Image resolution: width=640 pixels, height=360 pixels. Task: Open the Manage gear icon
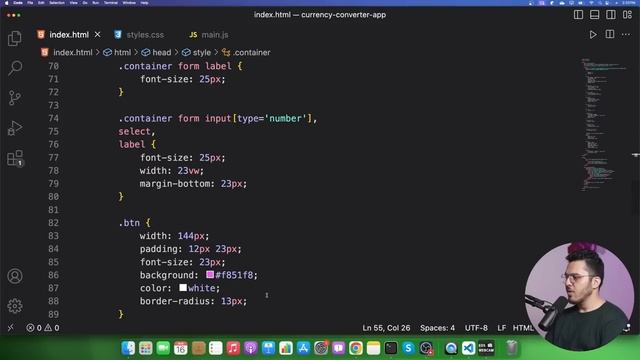coord(15,306)
